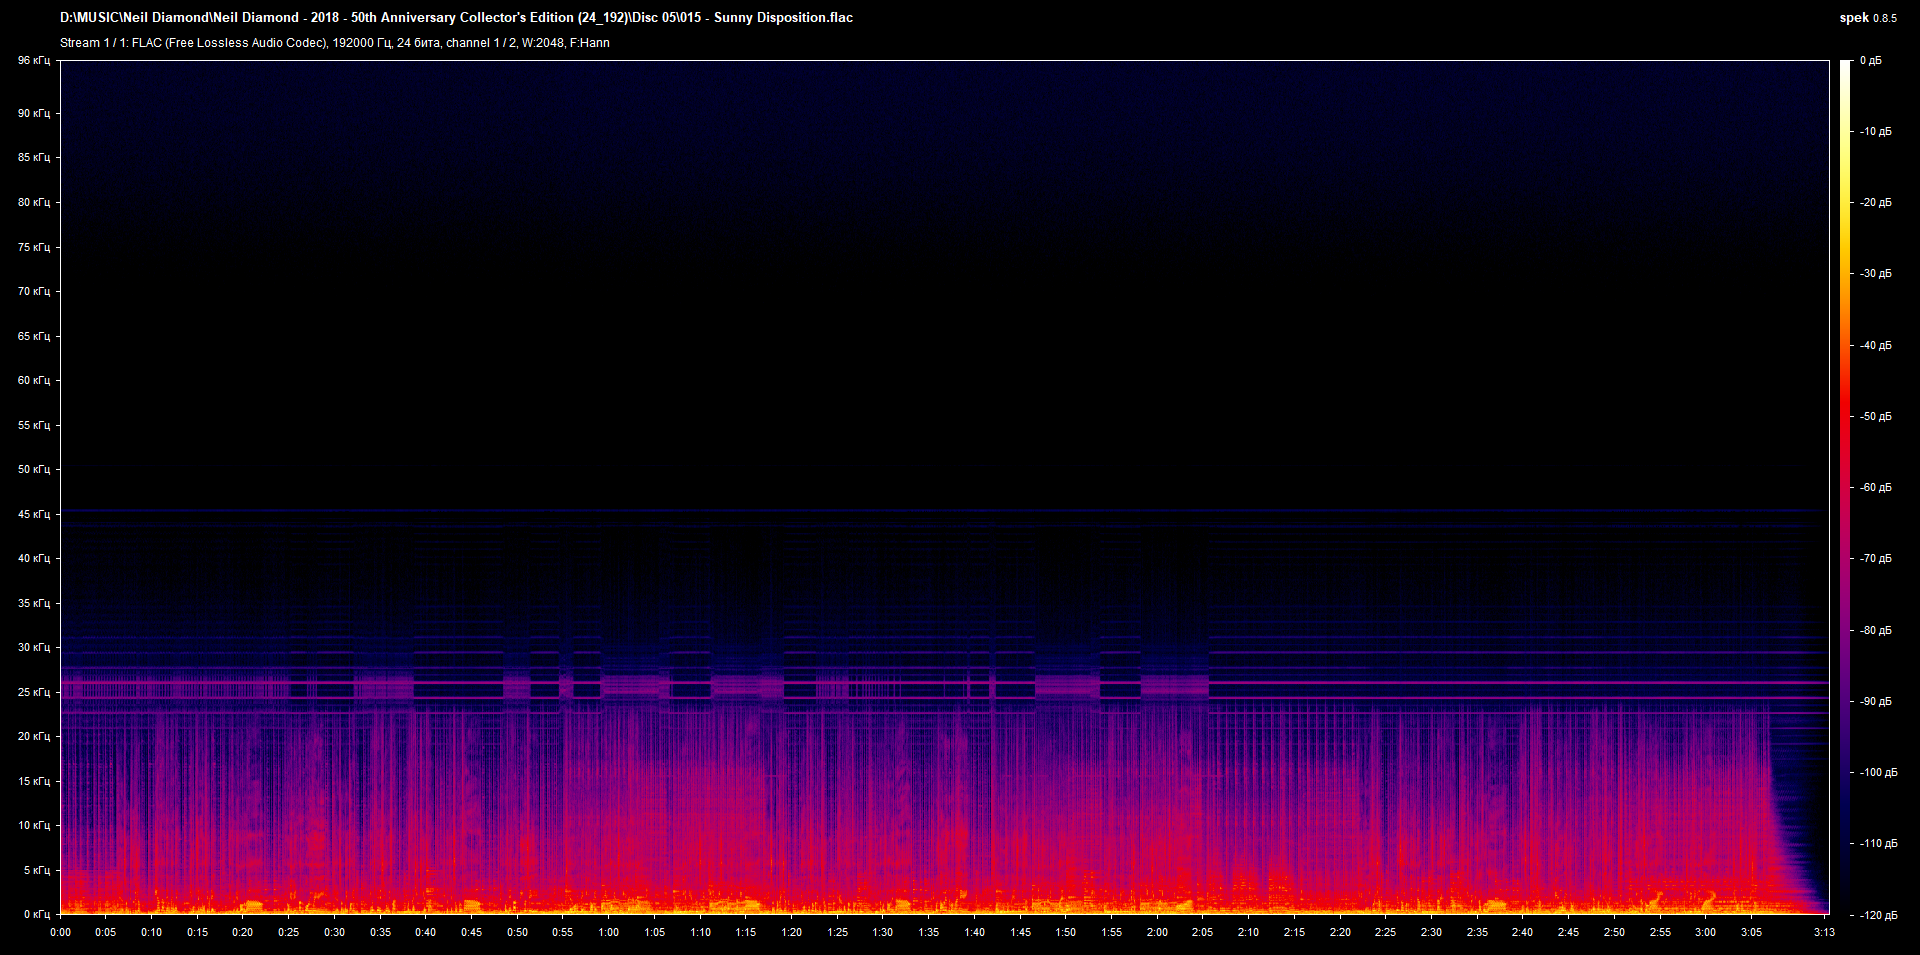This screenshot has height=955, width=1920.
Task: Click the W:2048 window size text
Action: [x=541, y=43]
